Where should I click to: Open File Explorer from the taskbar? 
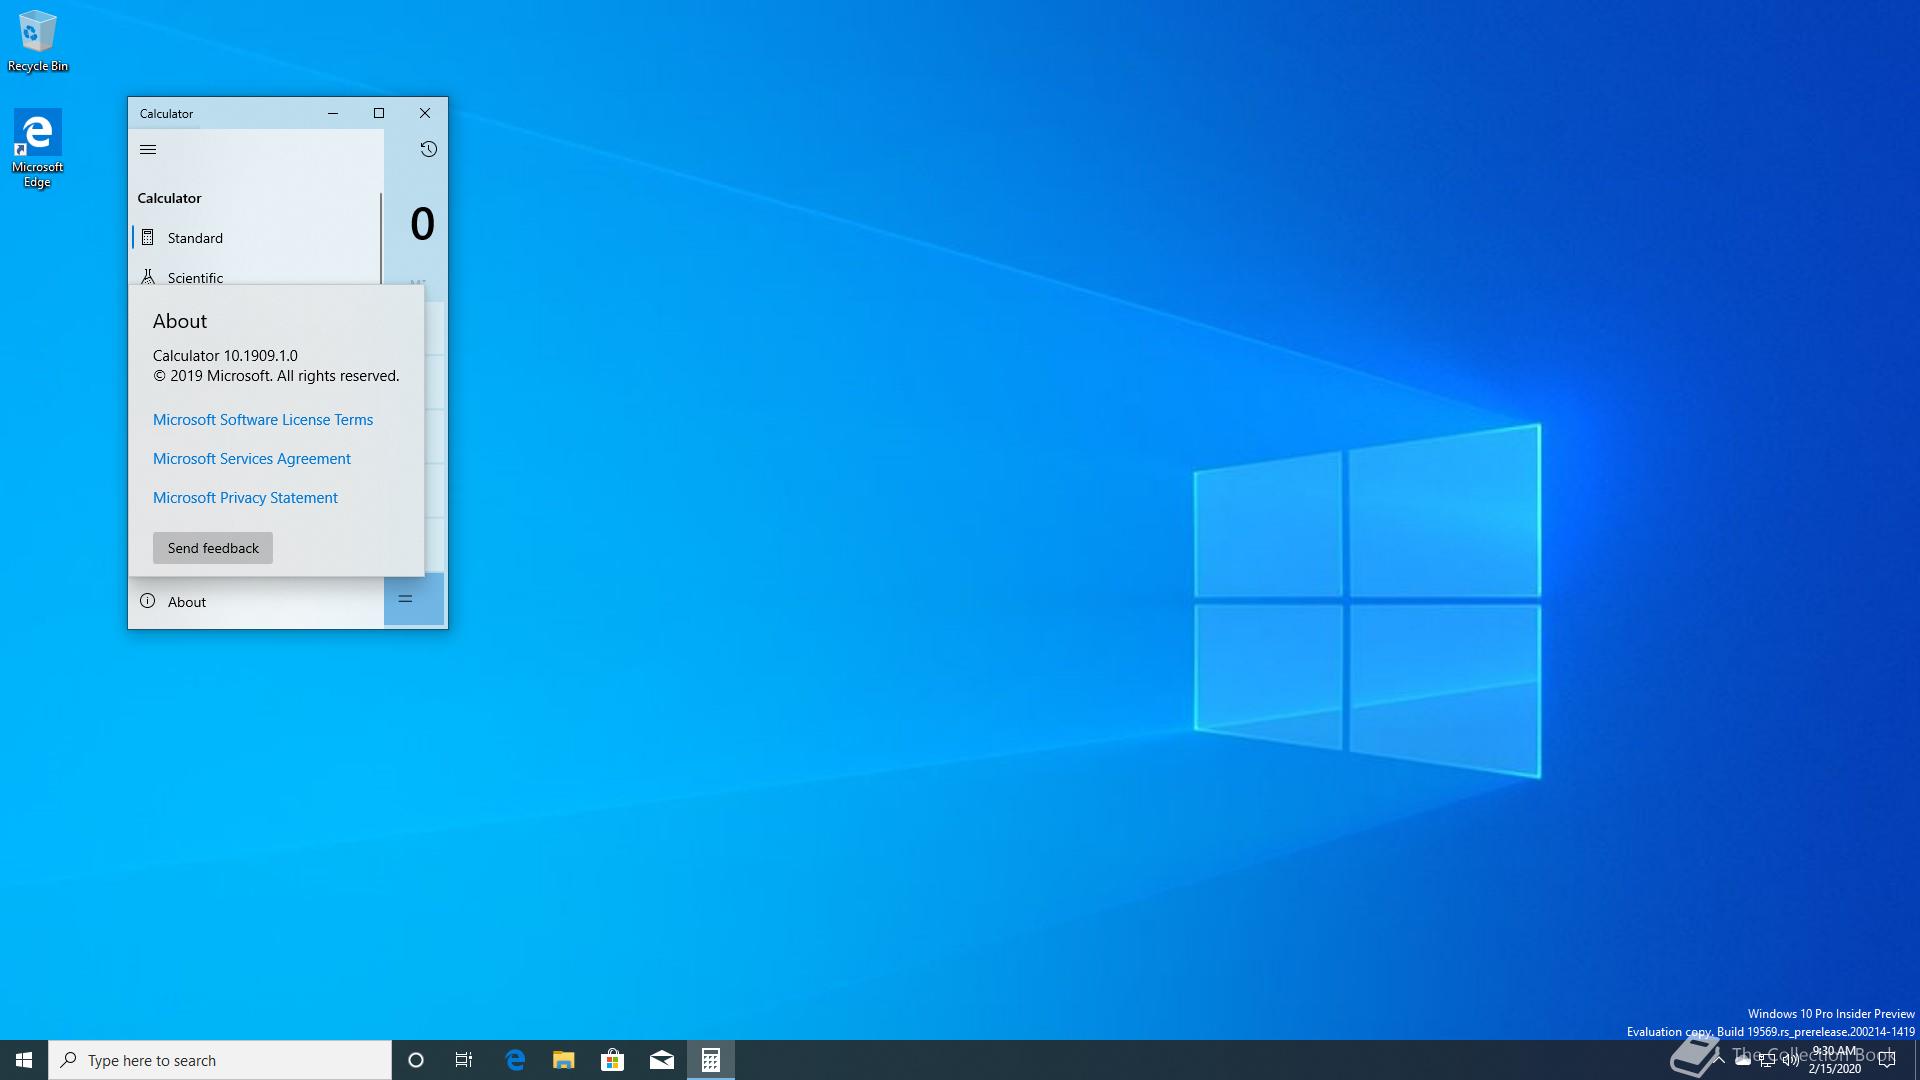point(564,1060)
